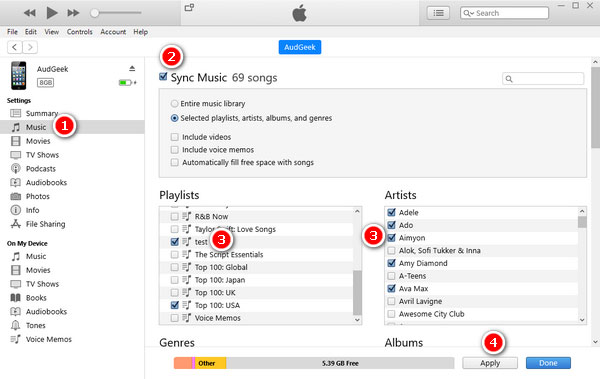Check artist Alok, Sofi Tukker & Inna

(x=391, y=250)
